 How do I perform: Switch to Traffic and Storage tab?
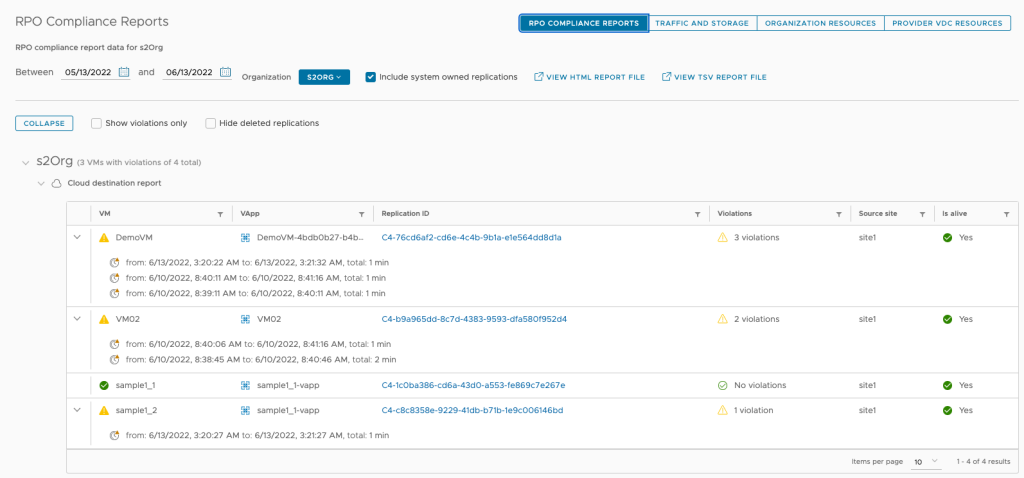pyautogui.click(x=702, y=23)
